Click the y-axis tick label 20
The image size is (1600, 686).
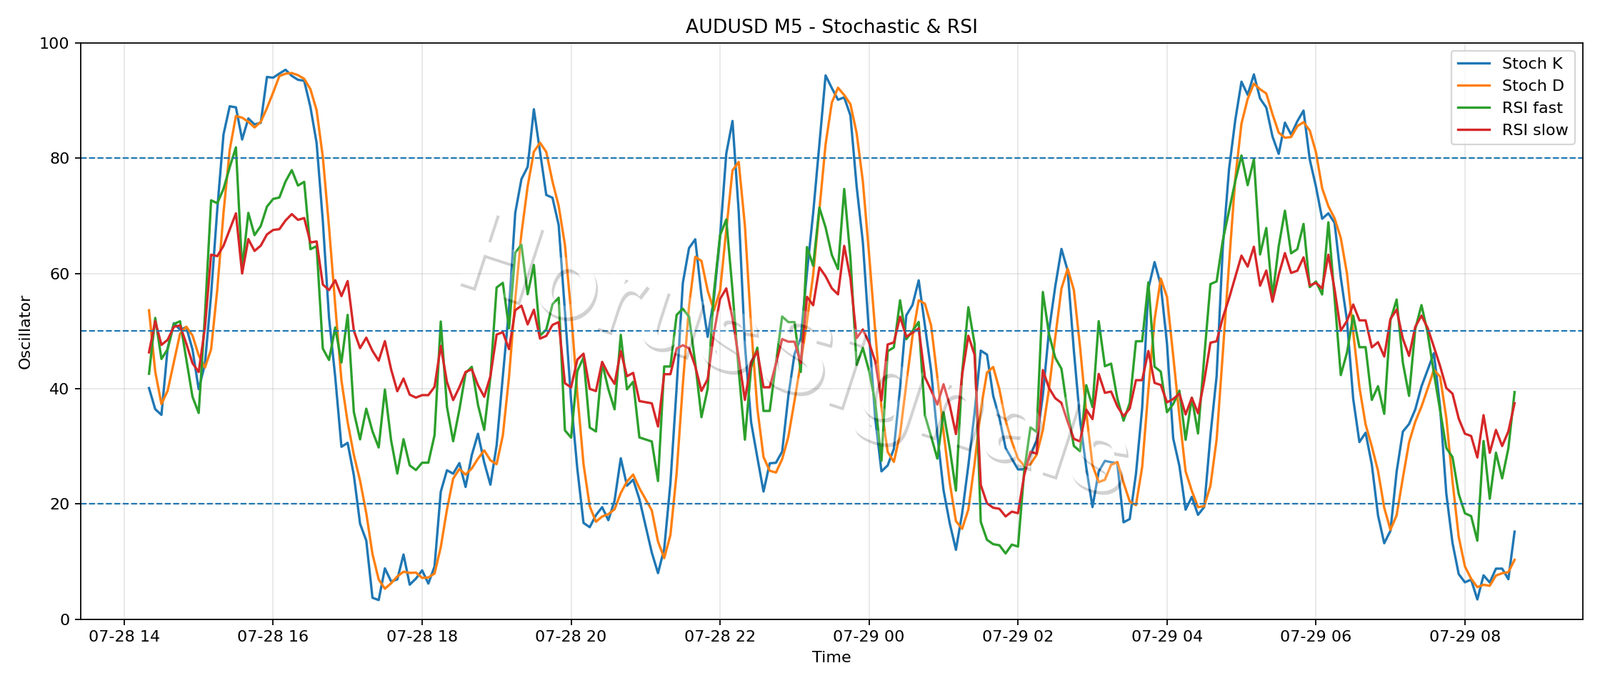[x=59, y=504]
